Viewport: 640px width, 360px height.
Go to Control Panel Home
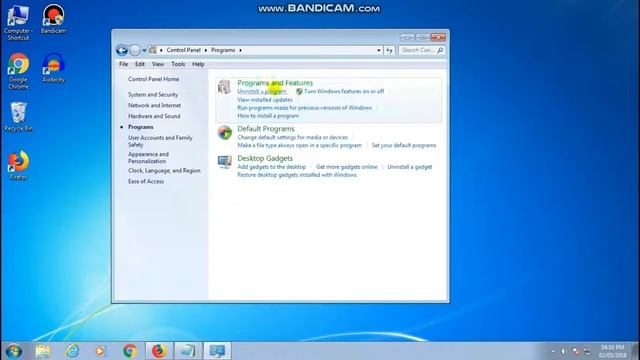pos(153,79)
